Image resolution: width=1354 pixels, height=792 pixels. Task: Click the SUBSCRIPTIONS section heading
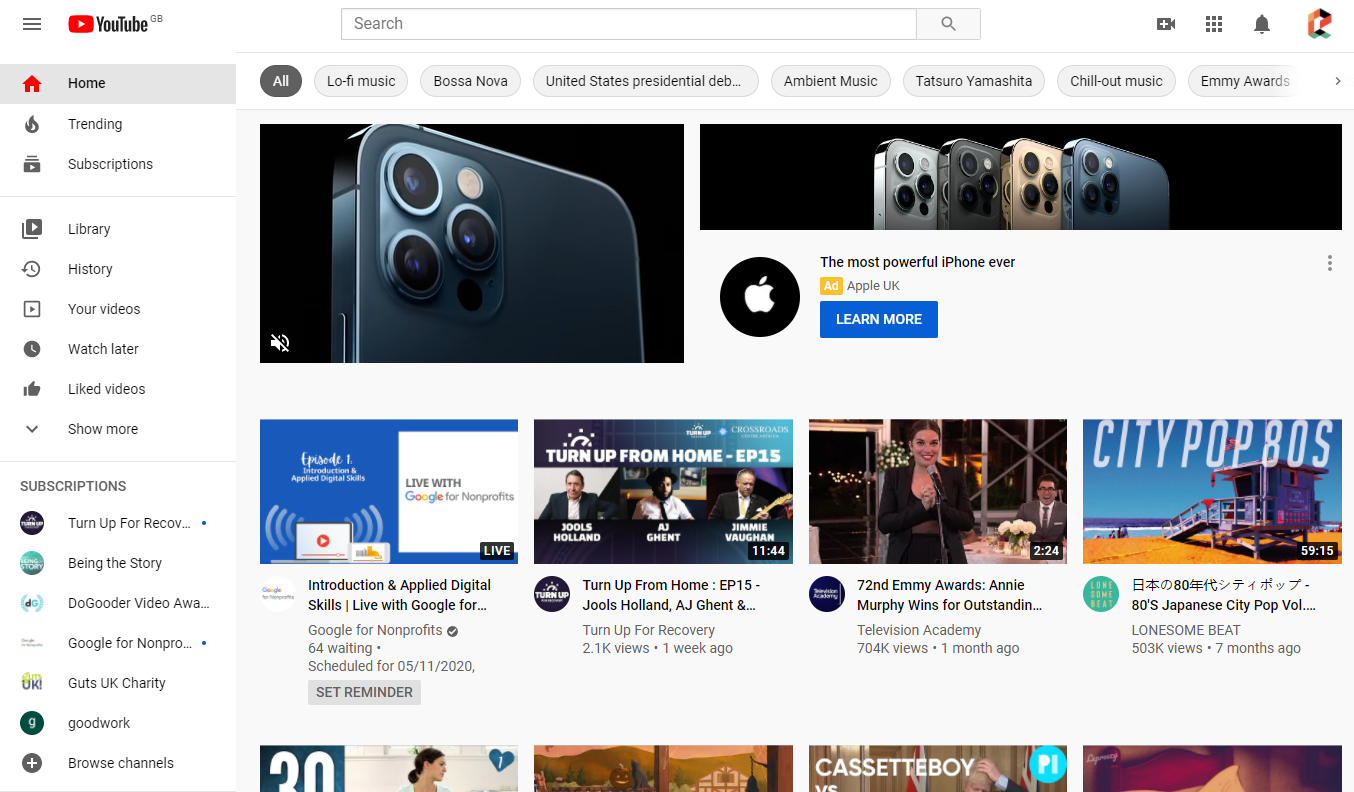73,486
